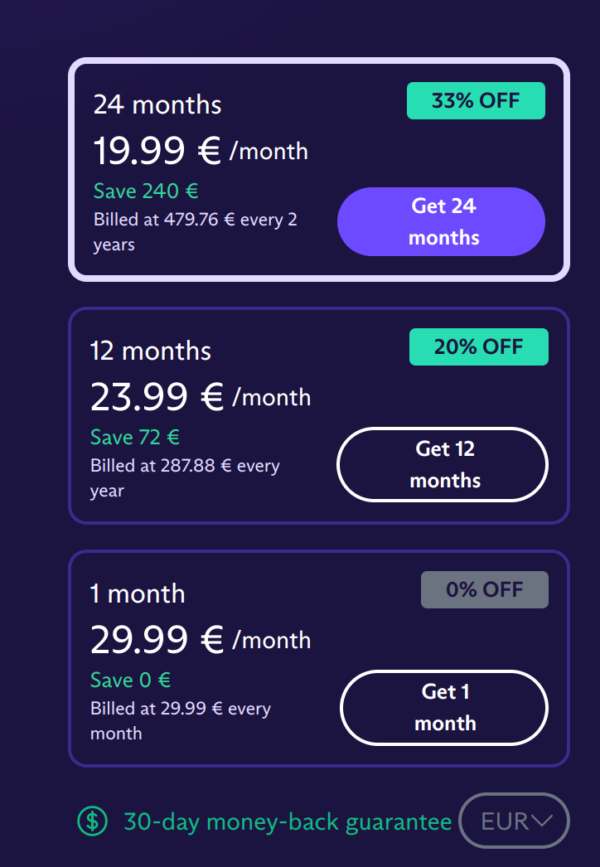Click the 20% OFF badge

pos(479,347)
